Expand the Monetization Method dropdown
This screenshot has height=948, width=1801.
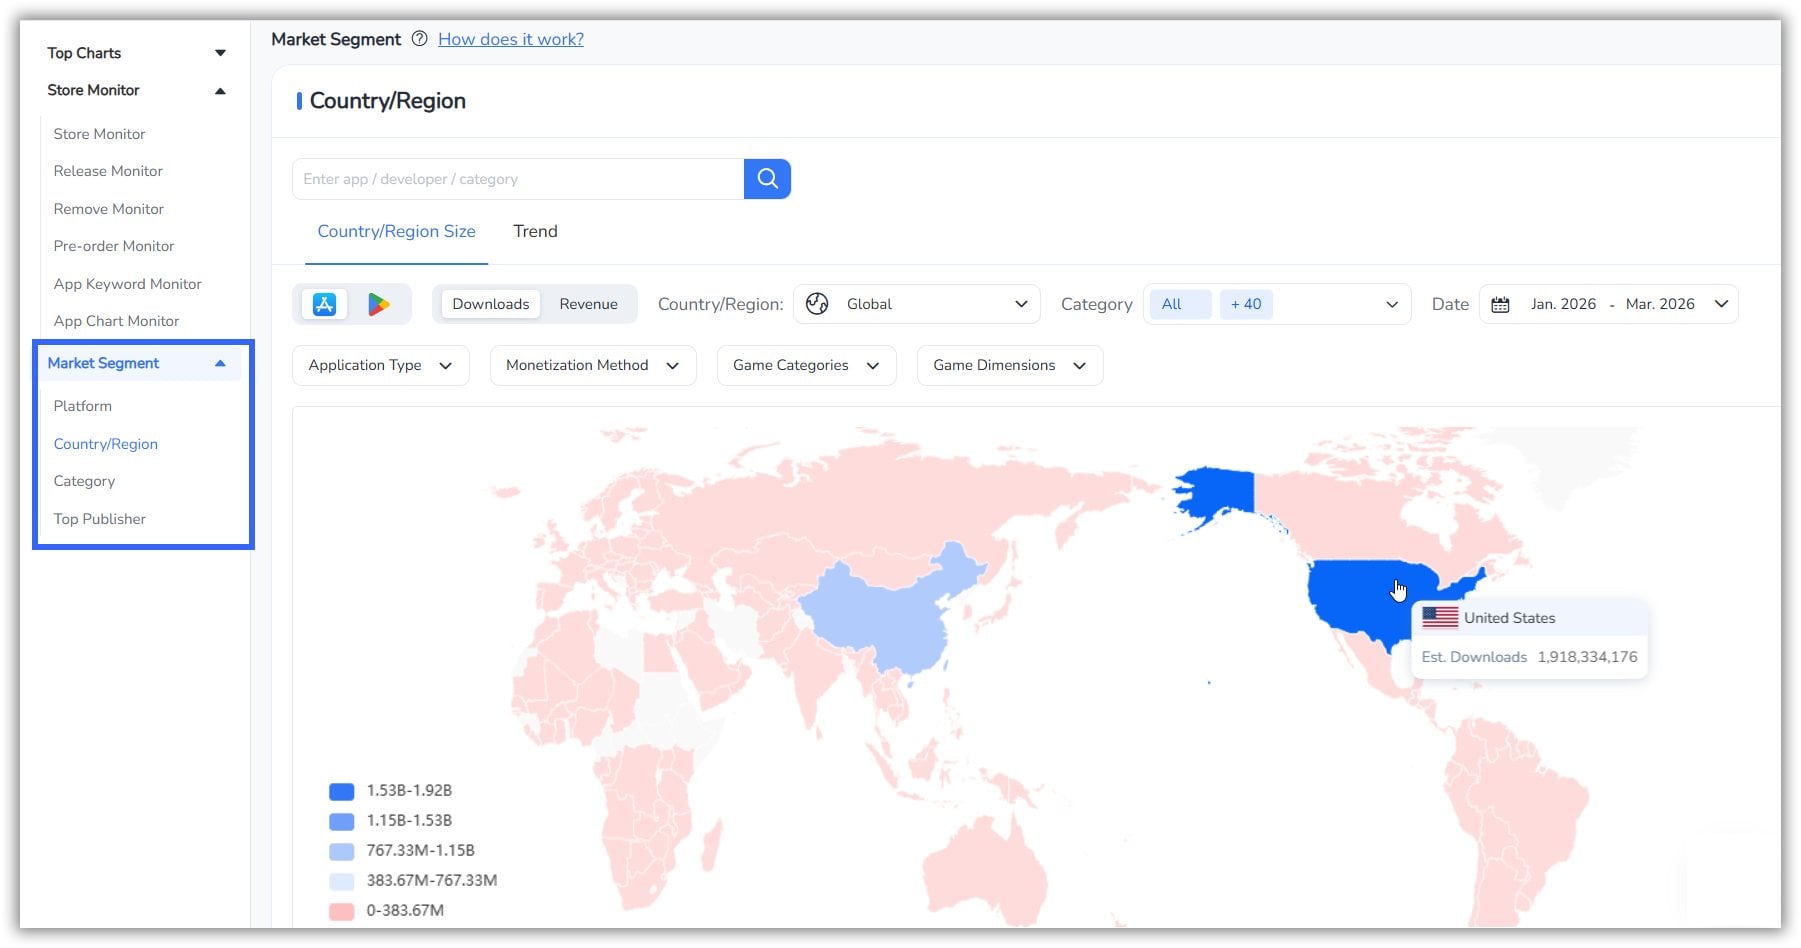[x=592, y=365]
